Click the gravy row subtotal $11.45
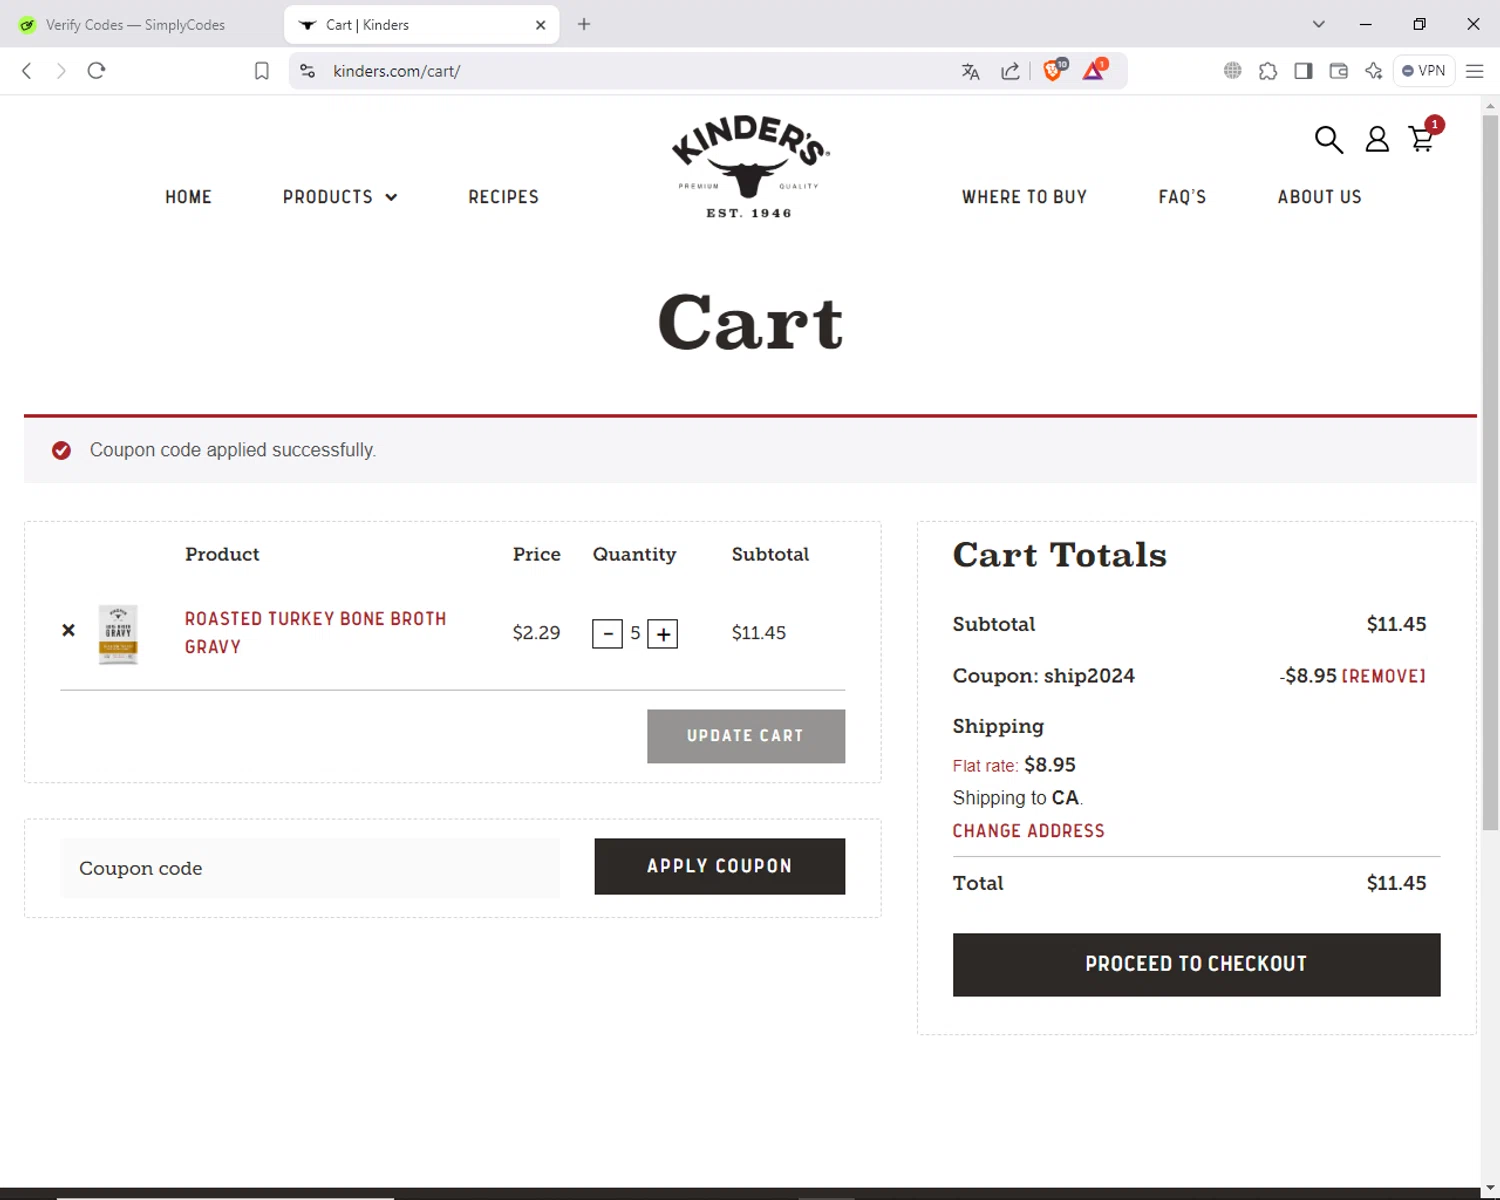The height and width of the screenshot is (1200, 1500). point(759,633)
